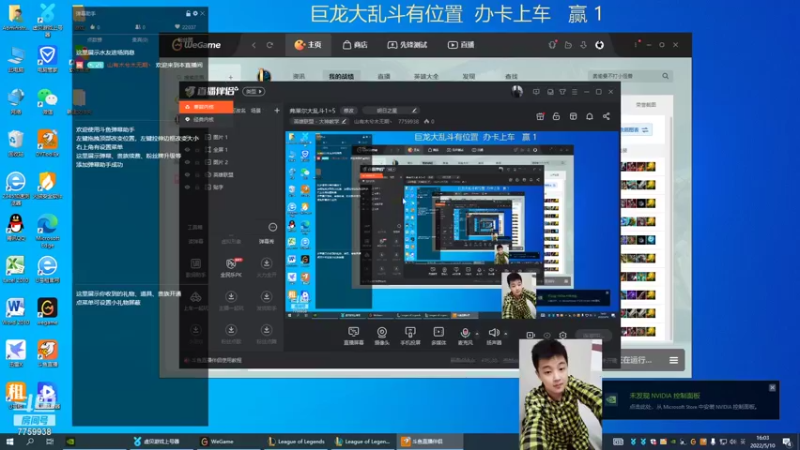Open WeGame 直播 tab
Image resolution: width=800 pixels, height=450 pixels.
(461, 45)
